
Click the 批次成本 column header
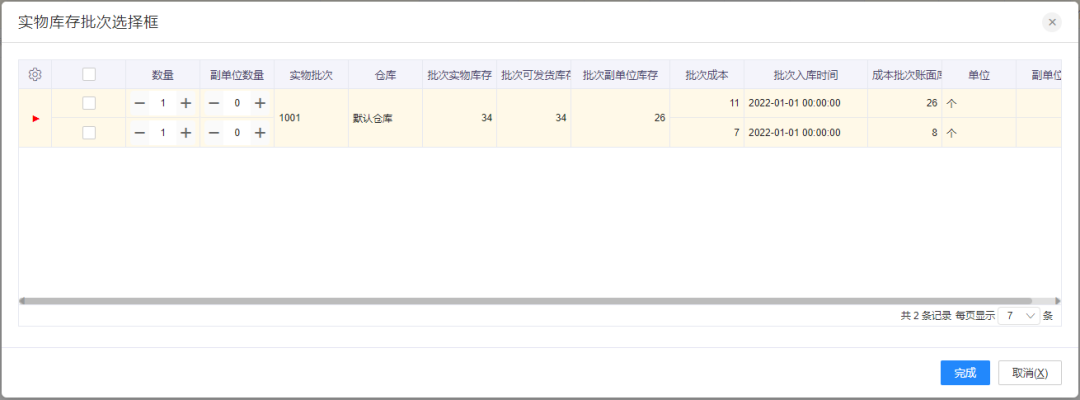click(x=706, y=75)
